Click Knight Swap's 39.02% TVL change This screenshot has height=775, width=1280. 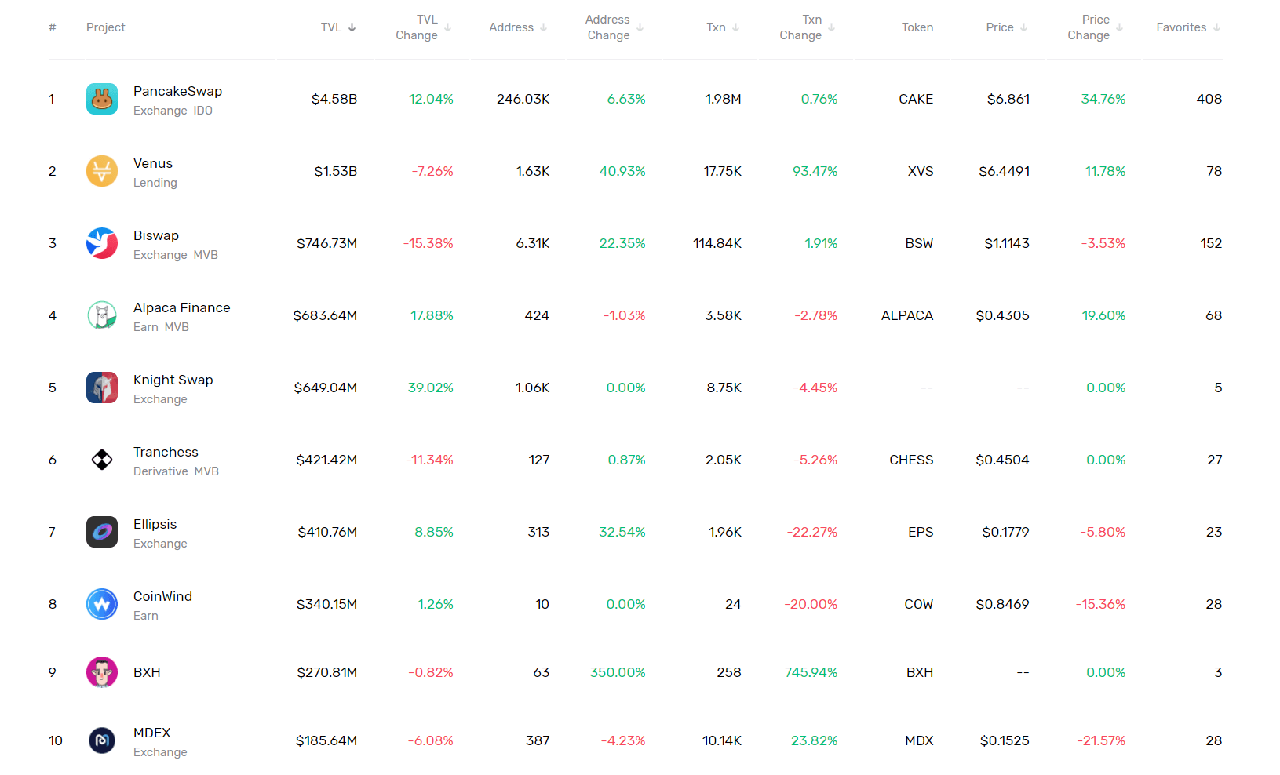[x=431, y=387]
